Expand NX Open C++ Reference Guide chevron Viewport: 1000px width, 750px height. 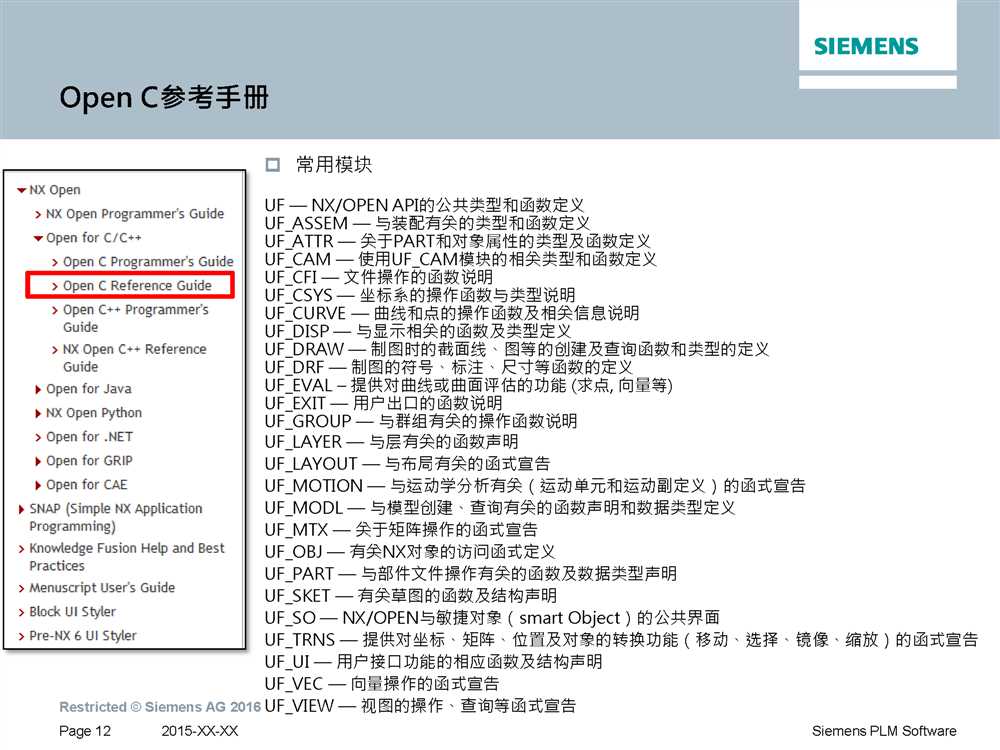(55, 350)
